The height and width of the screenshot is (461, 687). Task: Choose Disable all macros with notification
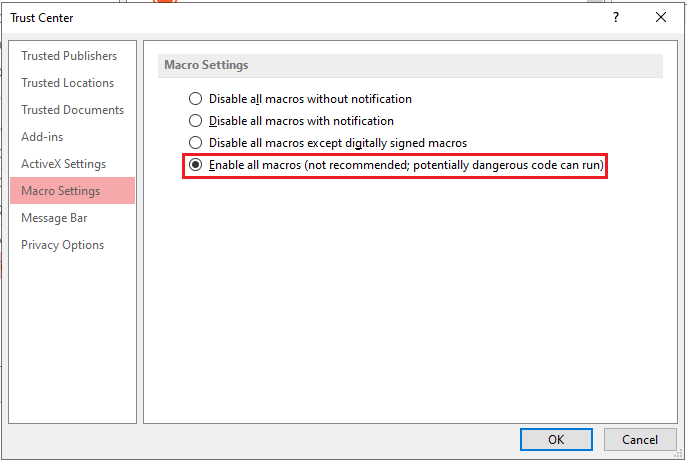(x=196, y=121)
